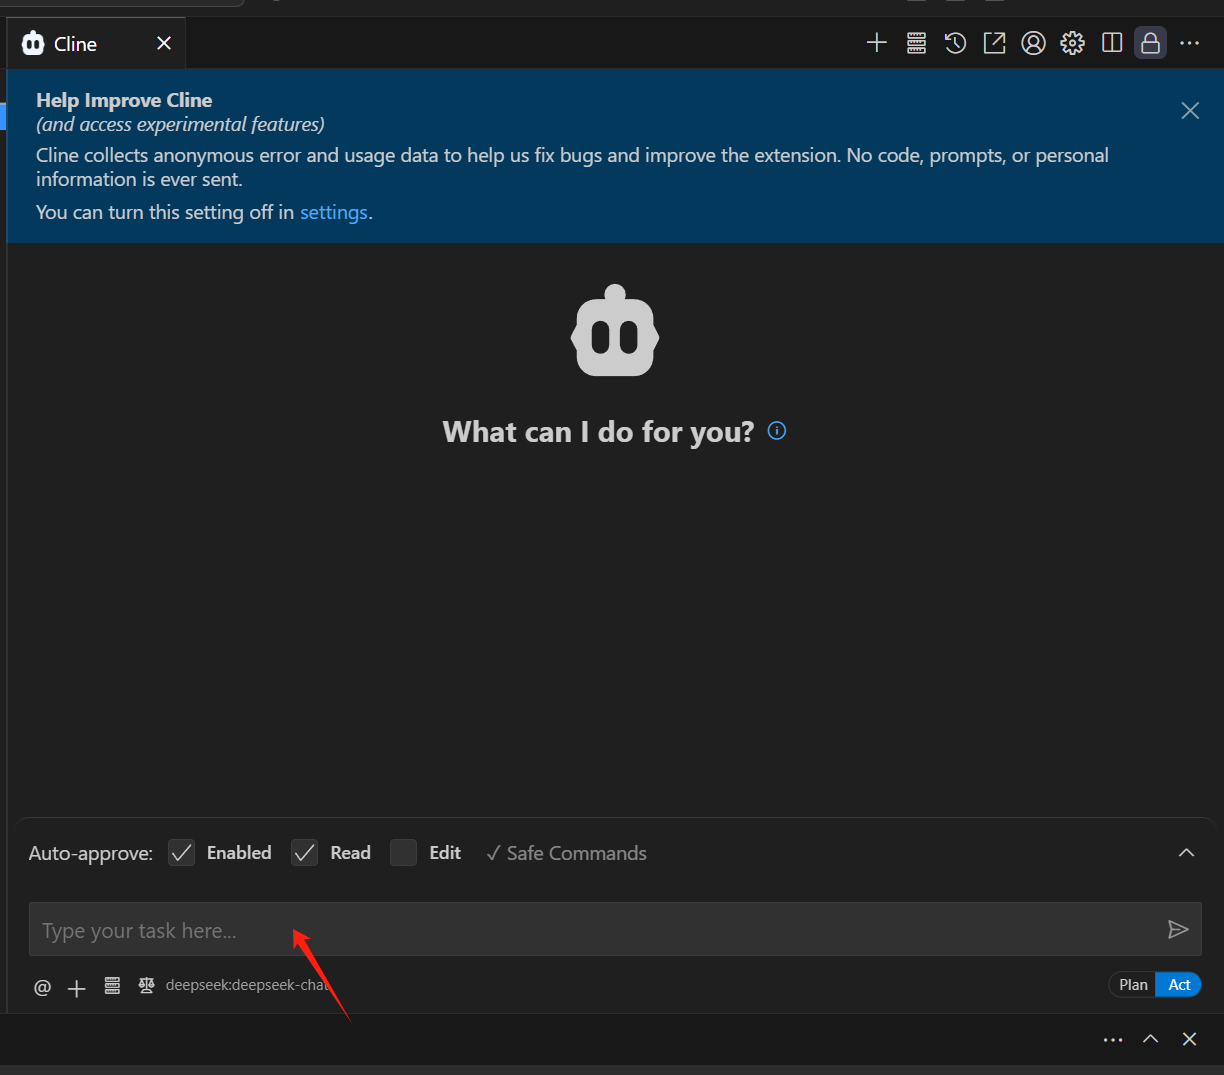Viewport: 1224px width, 1075px height.
Task: Click the Safe Commands option
Action: pyautogui.click(x=566, y=853)
